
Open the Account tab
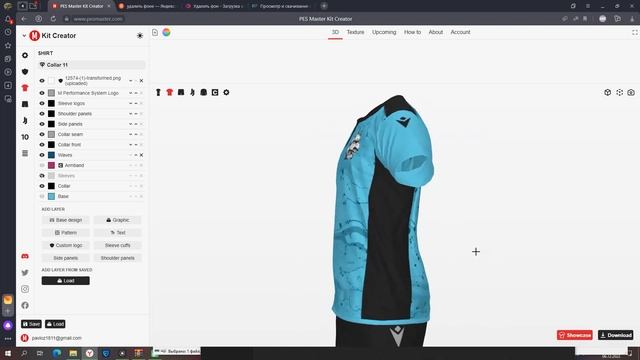pos(460,32)
